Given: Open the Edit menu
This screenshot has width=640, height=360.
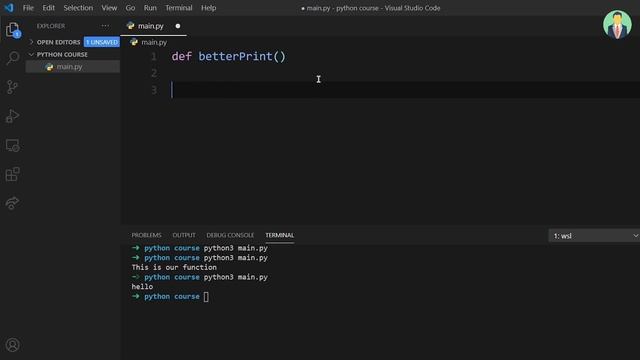Looking at the screenshot, I should click(x=49, y=8).
